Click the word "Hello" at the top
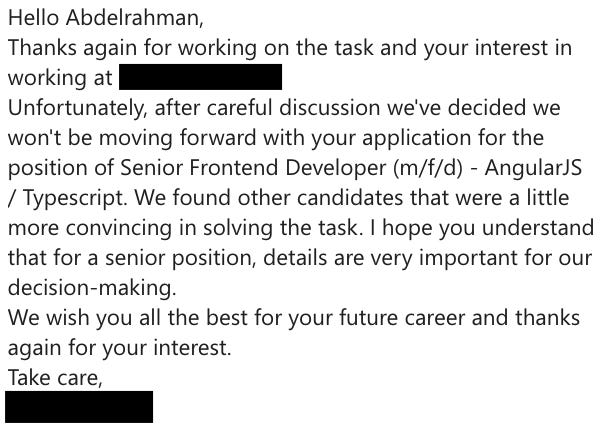 click(x=33, y=18)
